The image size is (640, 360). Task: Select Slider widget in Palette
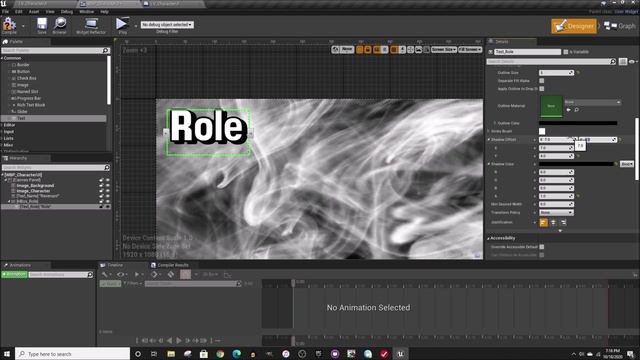(x=22, y=111)
